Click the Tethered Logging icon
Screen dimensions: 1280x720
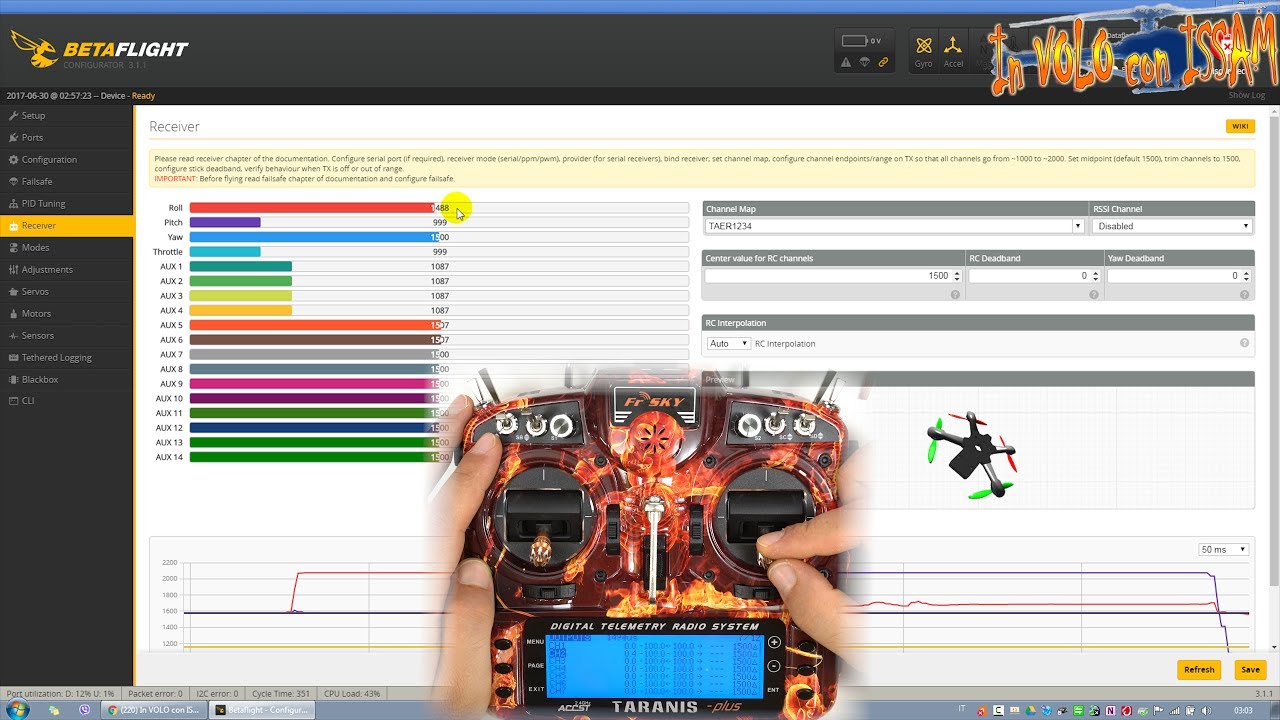(13, 357)
